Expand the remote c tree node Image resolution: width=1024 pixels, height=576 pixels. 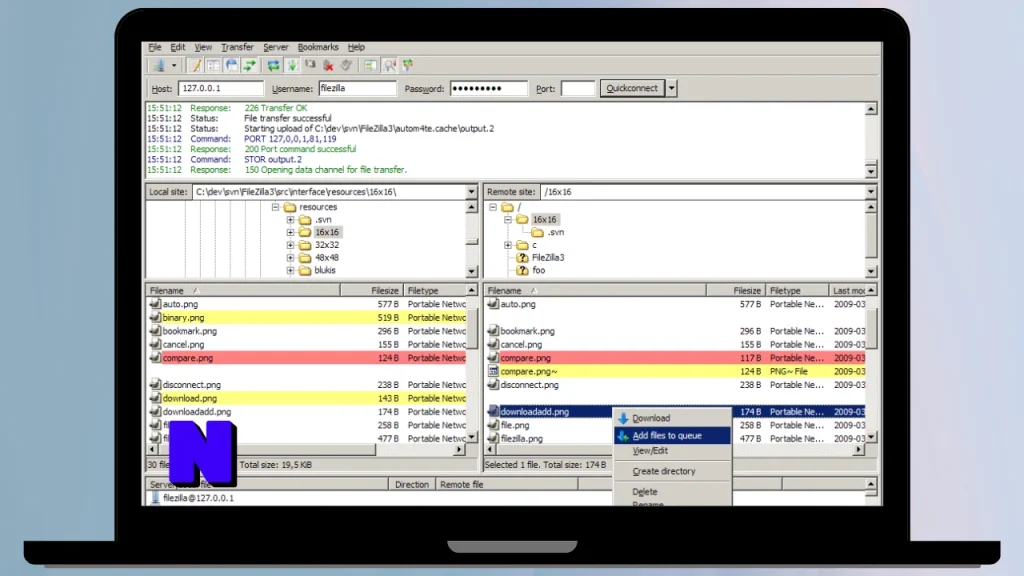[507, 245]
